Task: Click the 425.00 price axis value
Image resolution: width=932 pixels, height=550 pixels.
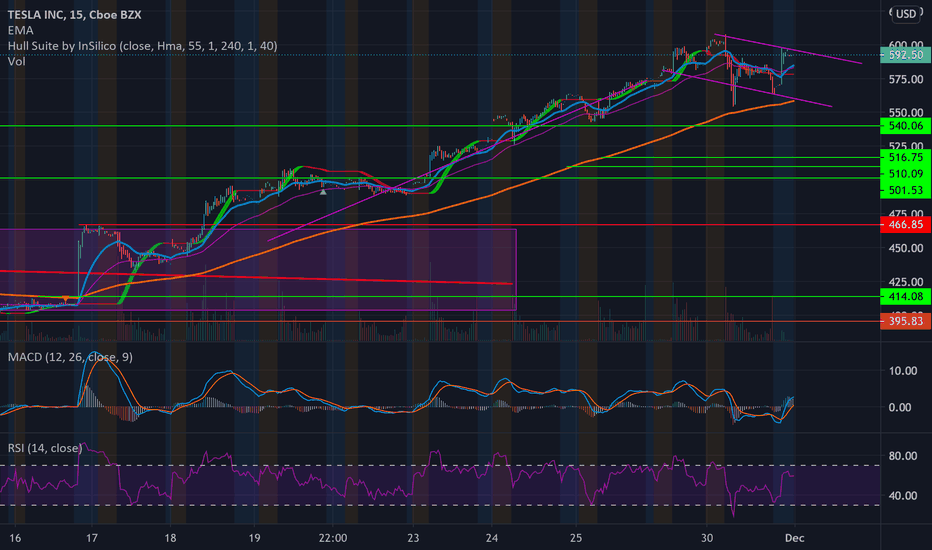Action: click(906, 282)
